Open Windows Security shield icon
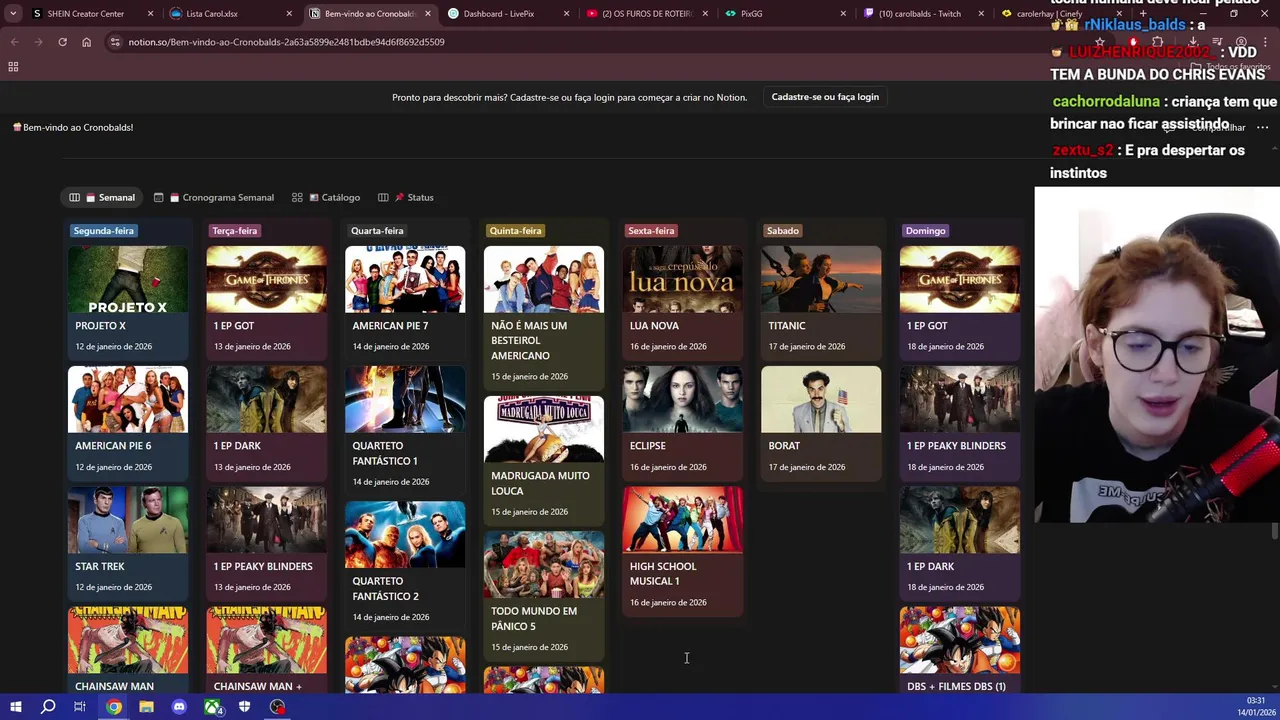The height and width of the screenshot is (720, 1280). point(245,707)
